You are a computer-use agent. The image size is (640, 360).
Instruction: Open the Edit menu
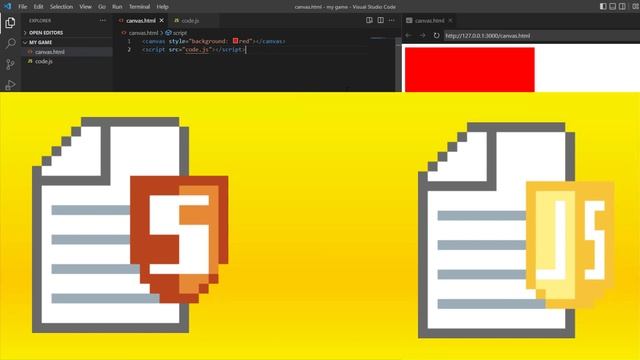[38, 7]
